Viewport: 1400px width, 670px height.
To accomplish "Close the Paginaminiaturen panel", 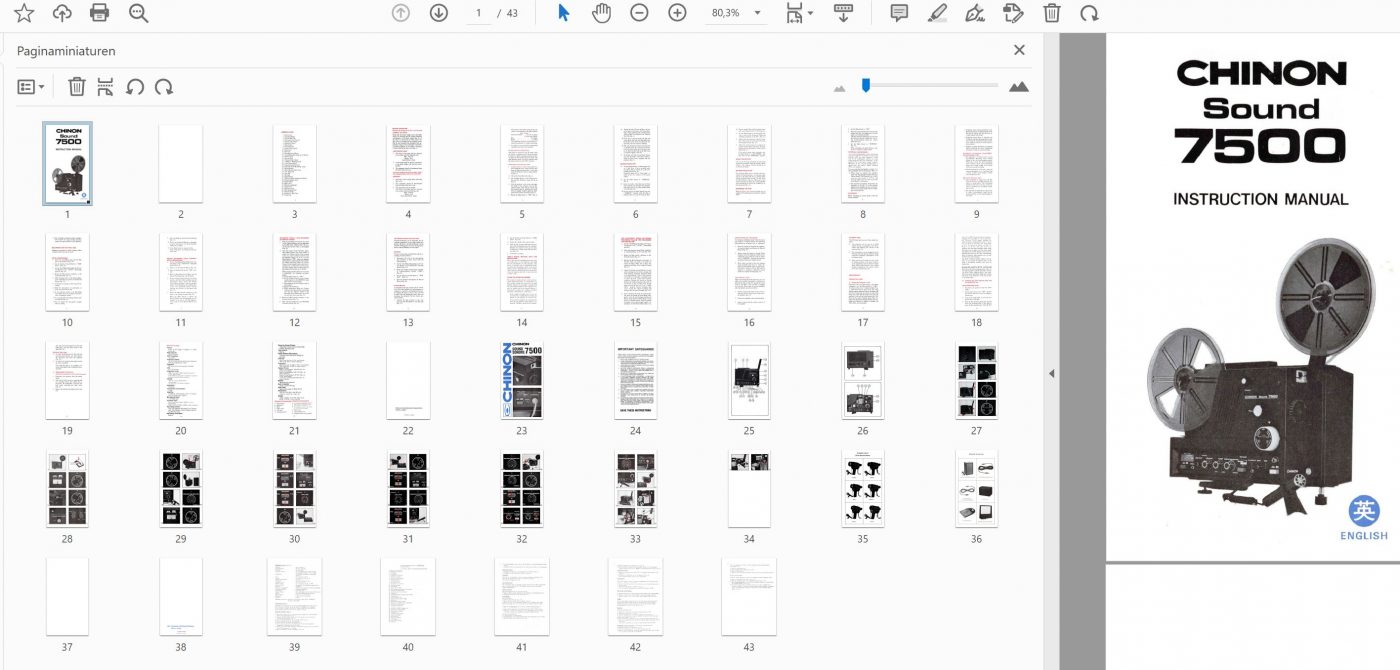I will click(1019, 50).
